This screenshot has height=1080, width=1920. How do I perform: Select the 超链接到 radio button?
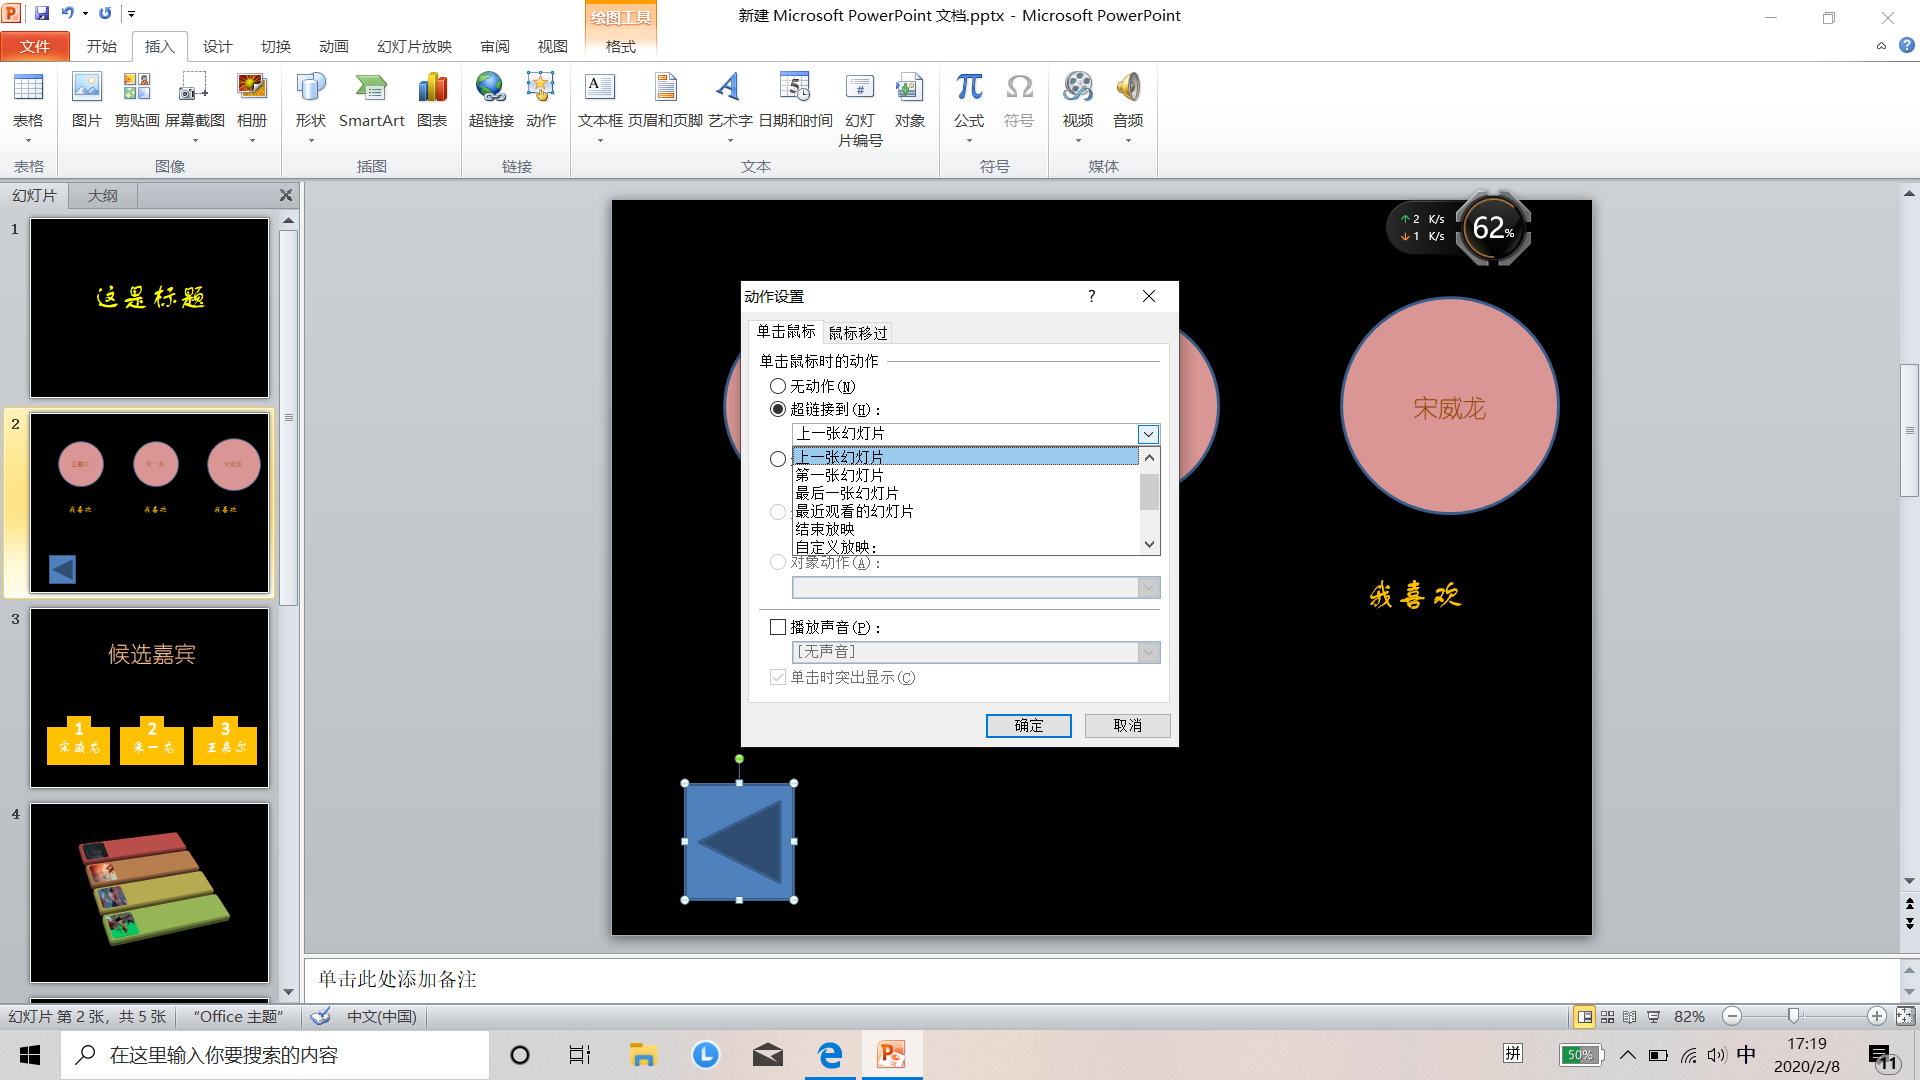[x=778, y=409]
